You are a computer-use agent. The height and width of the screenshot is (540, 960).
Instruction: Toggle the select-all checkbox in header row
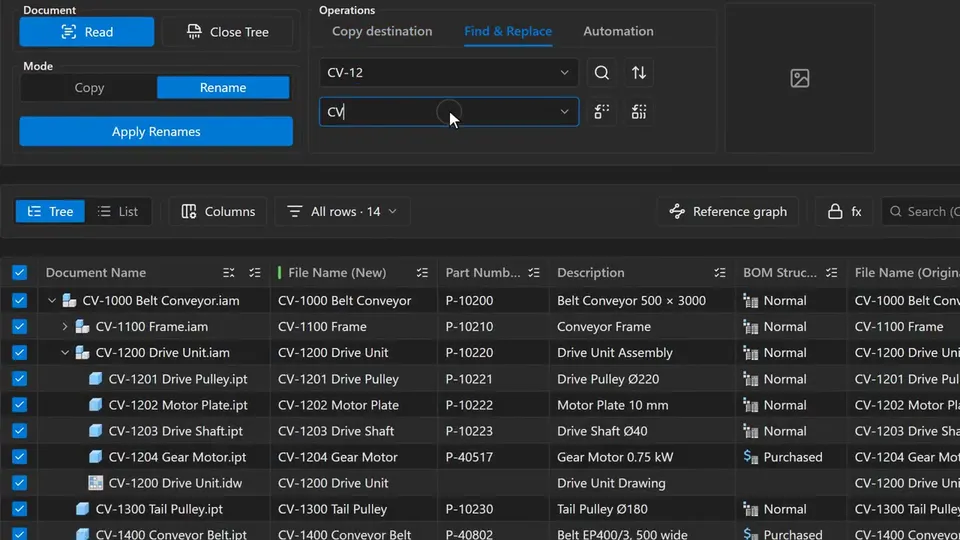pyautogui.click(x=20, y=272)
